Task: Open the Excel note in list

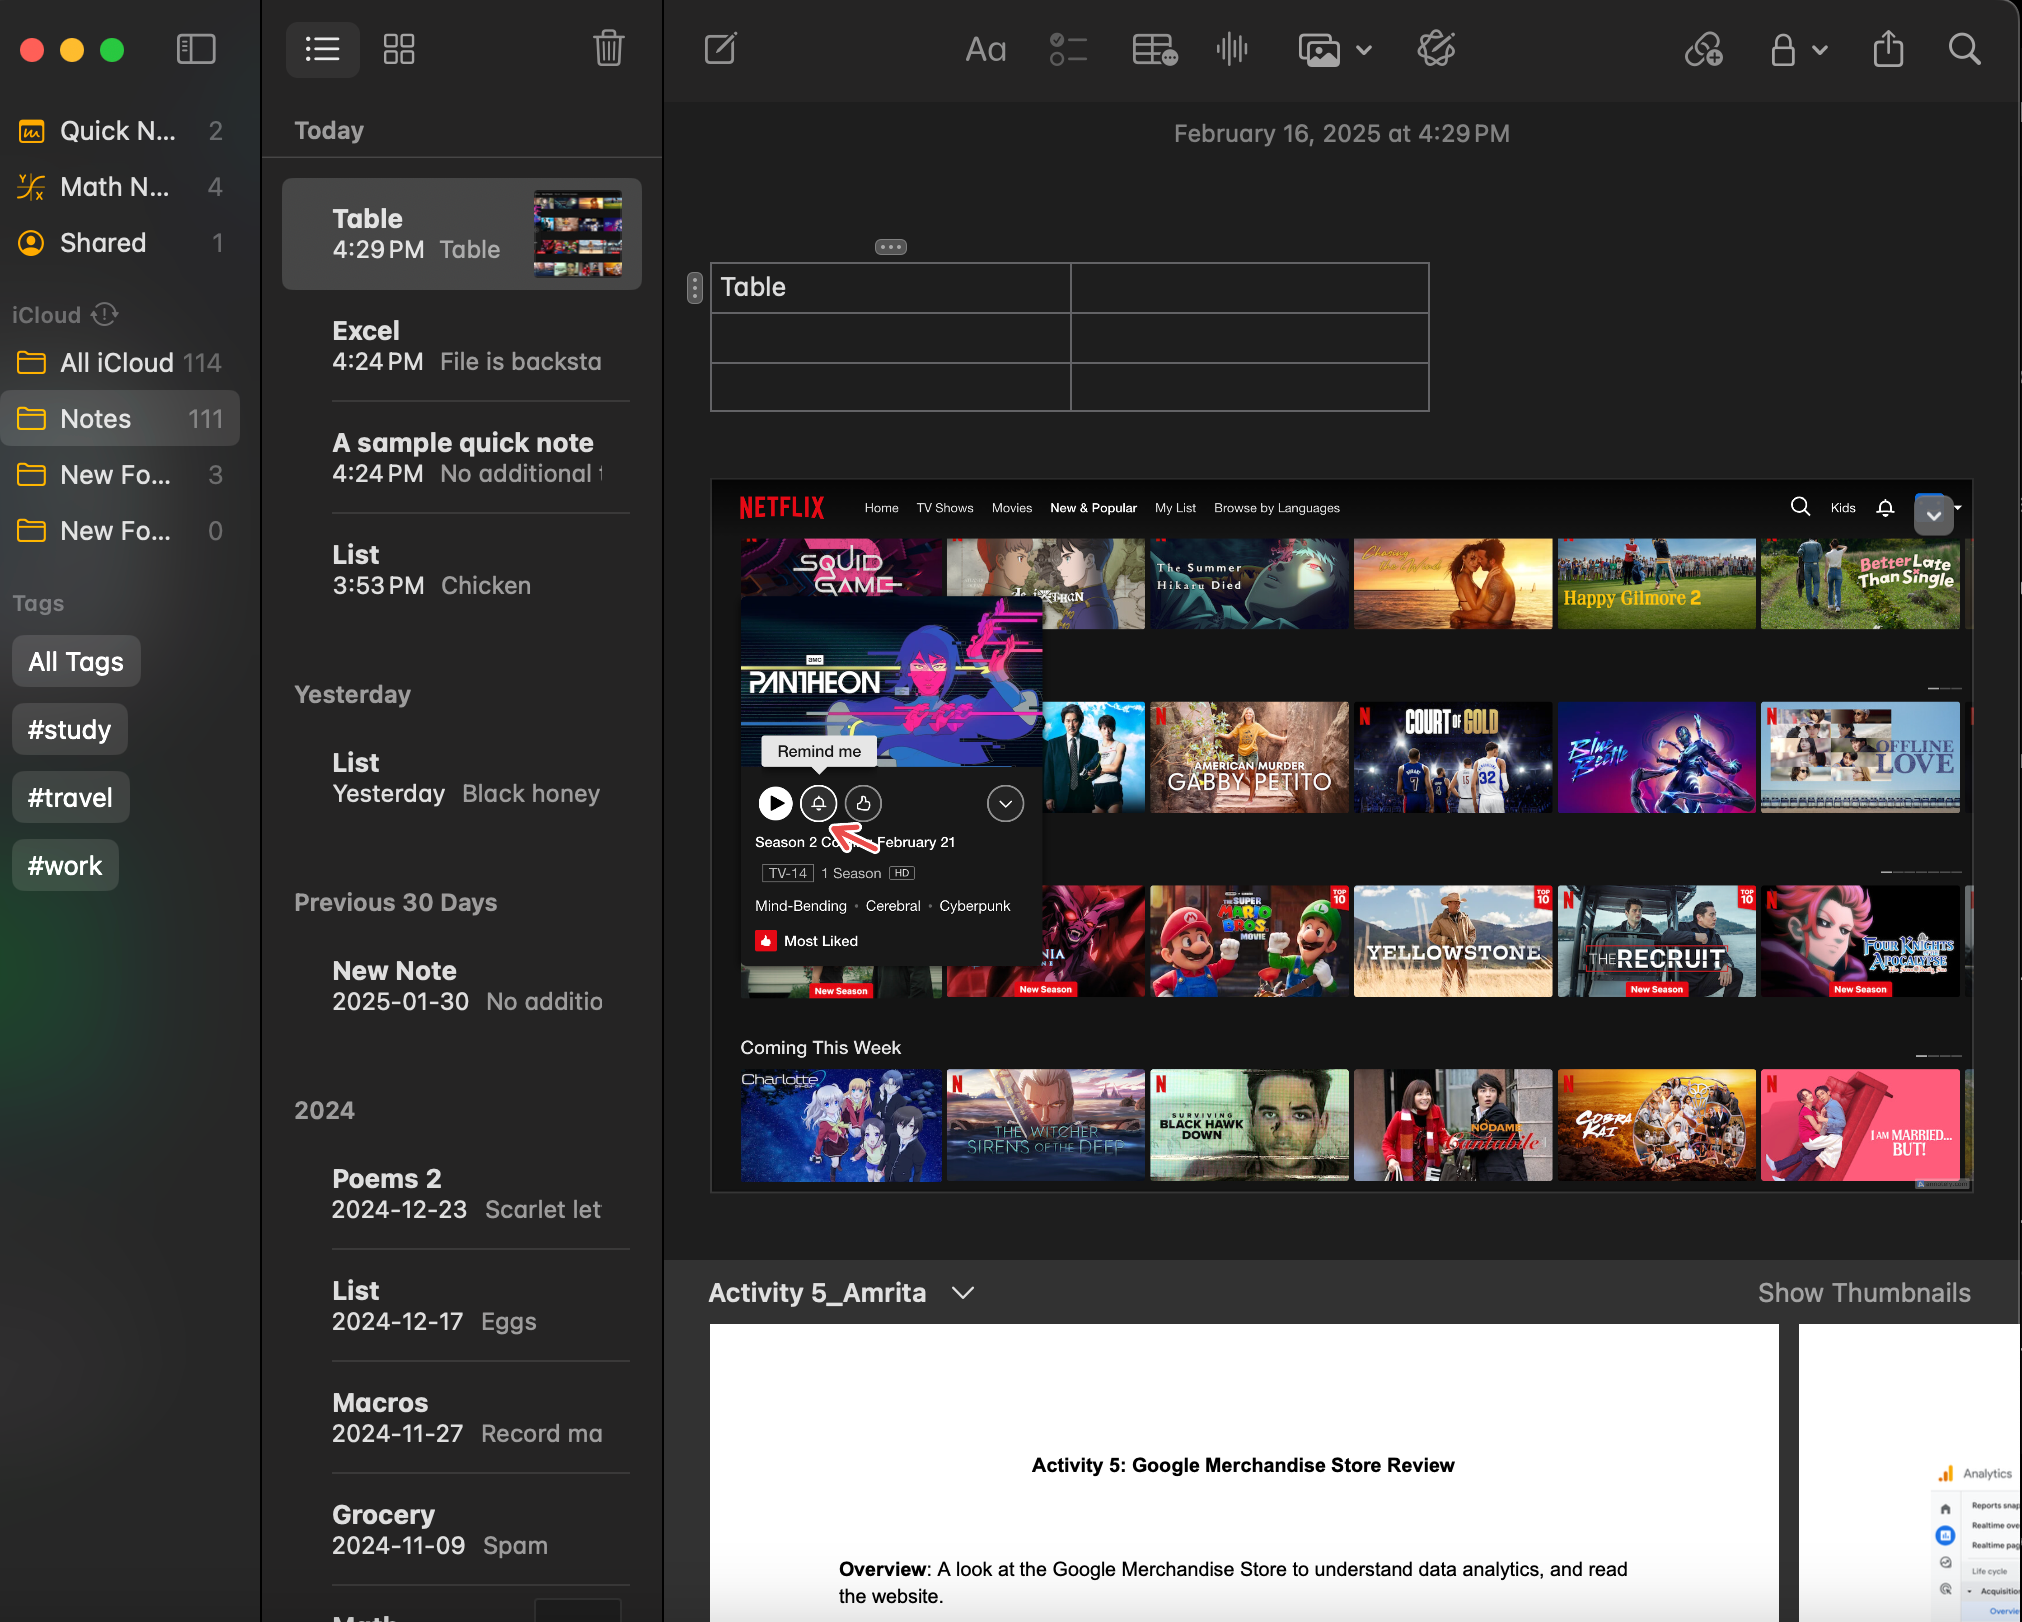Action: pyautogui.click(x=462, y=346)
